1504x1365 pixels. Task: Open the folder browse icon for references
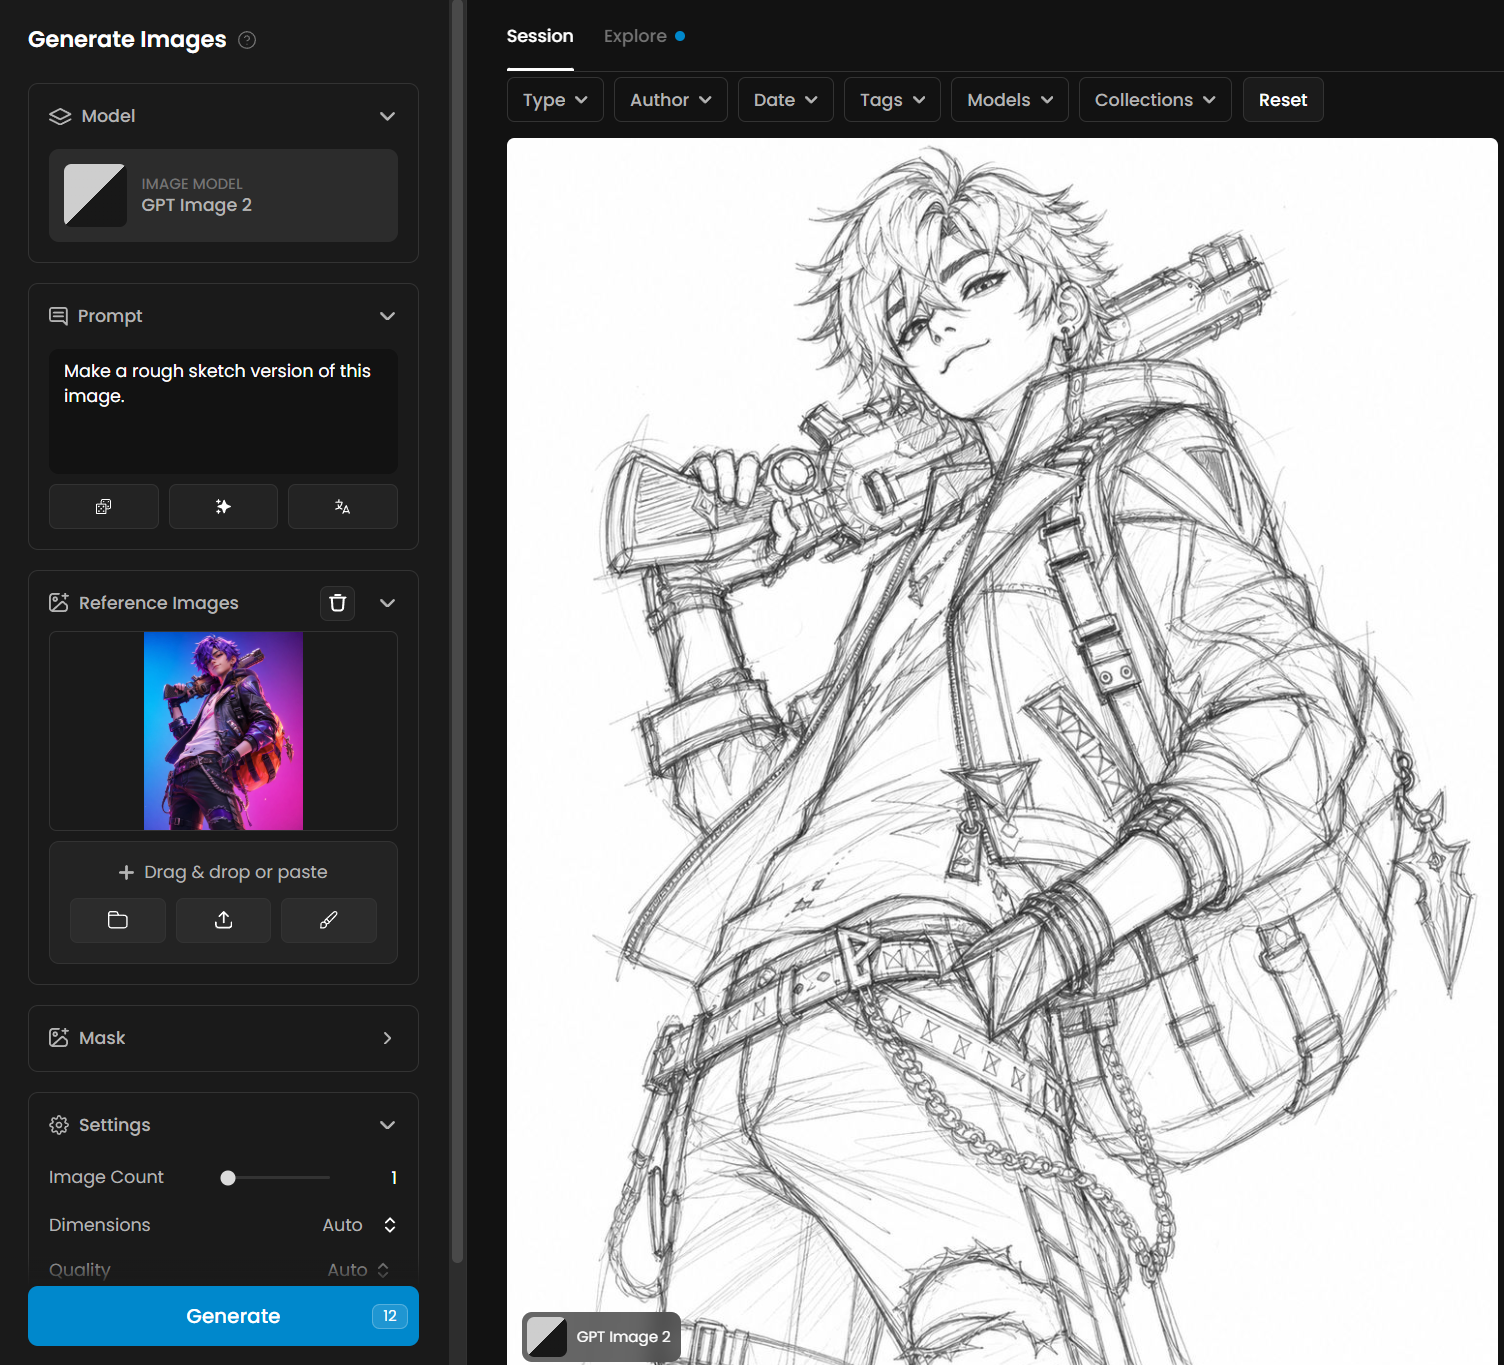coord(118,920)
